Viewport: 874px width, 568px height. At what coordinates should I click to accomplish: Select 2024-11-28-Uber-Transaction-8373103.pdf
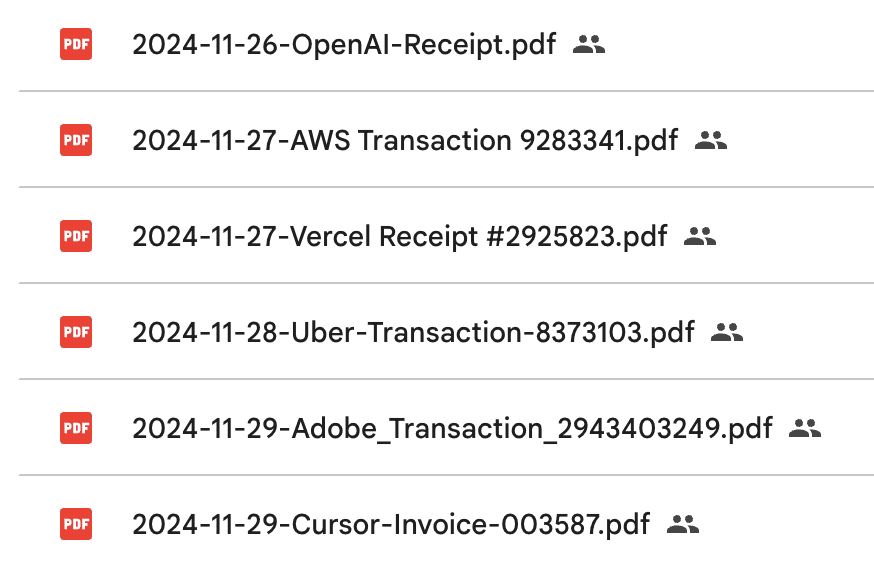(x=413, y=333)
